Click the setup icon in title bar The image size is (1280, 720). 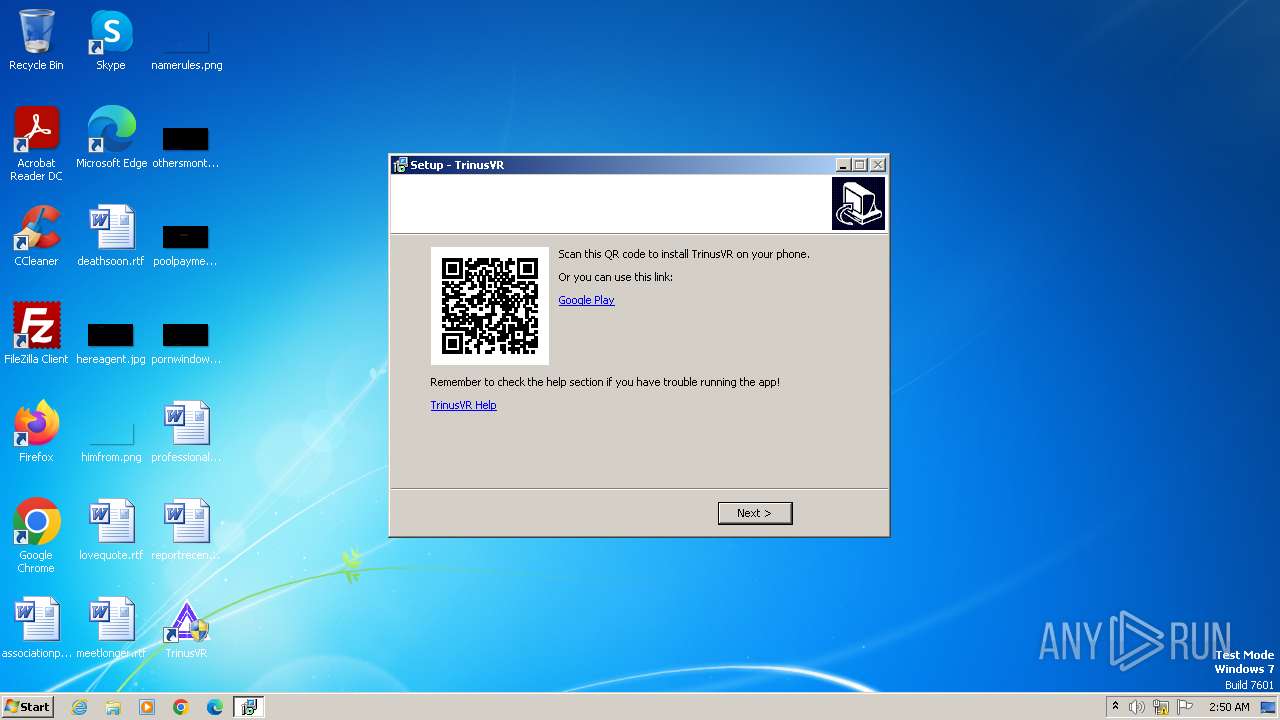tap(400, 165)
